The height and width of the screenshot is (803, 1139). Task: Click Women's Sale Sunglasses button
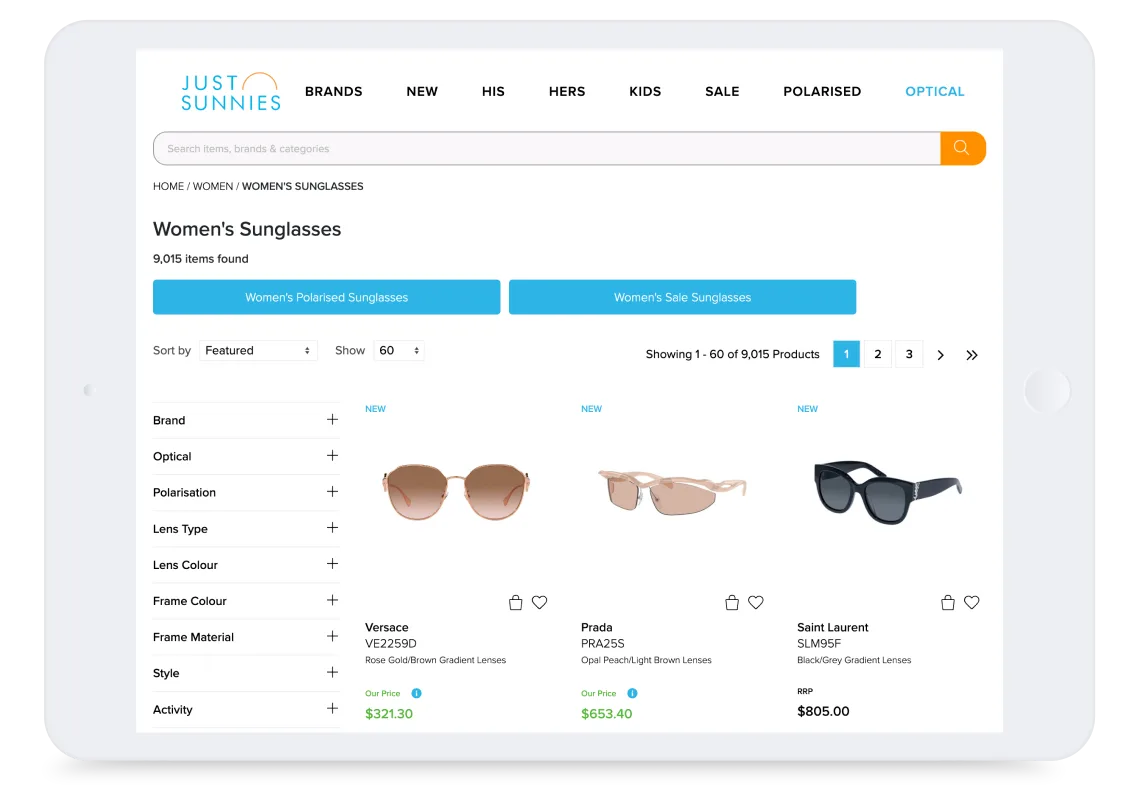(682, 297)
